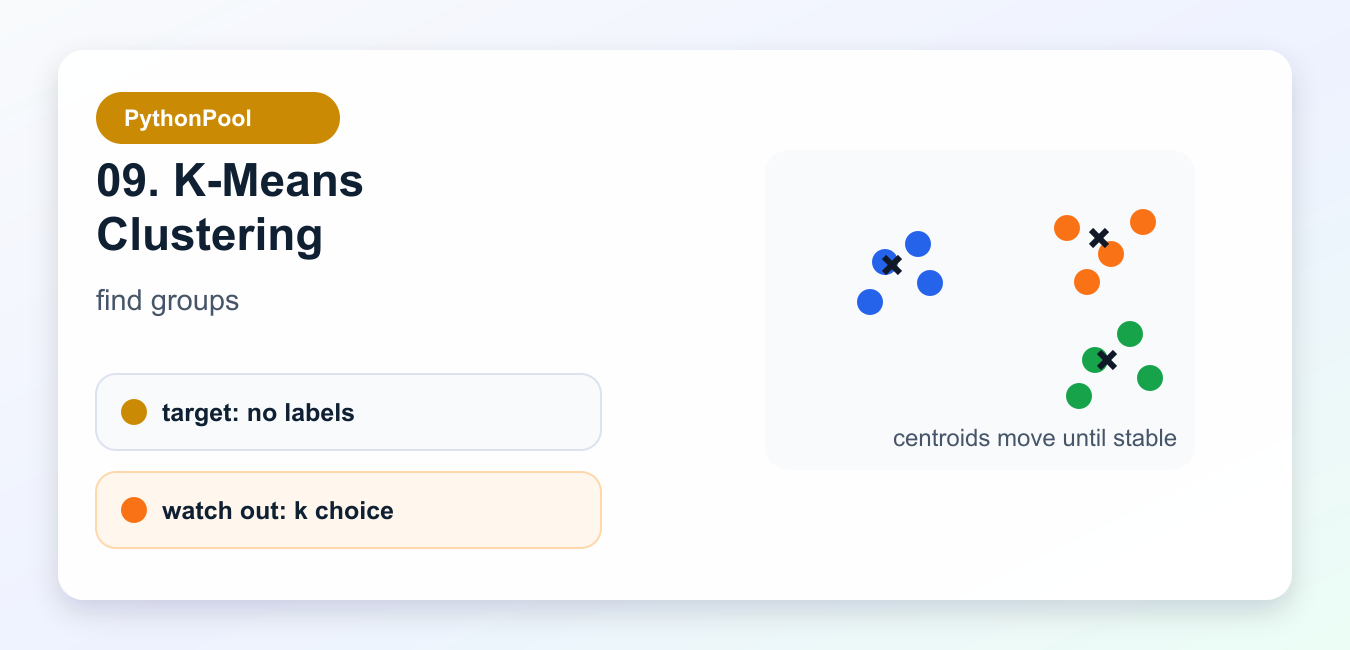The height and width of the screenshot is (650, 1350).
Task: Click gold dot beside target label
Action: pyautogui.click(x=134, y=412)
